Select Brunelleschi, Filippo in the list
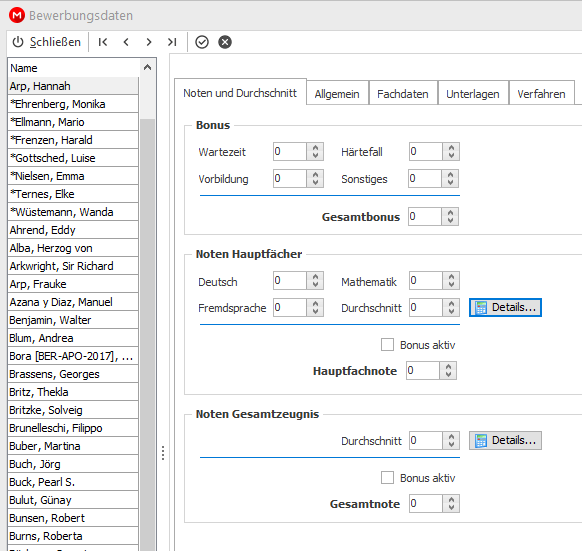The width and height of the screenshot is (582, 551). [73, 428]
